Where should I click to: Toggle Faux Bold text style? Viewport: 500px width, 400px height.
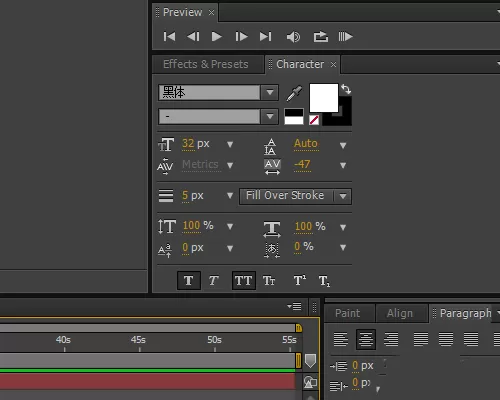(189, 280)
